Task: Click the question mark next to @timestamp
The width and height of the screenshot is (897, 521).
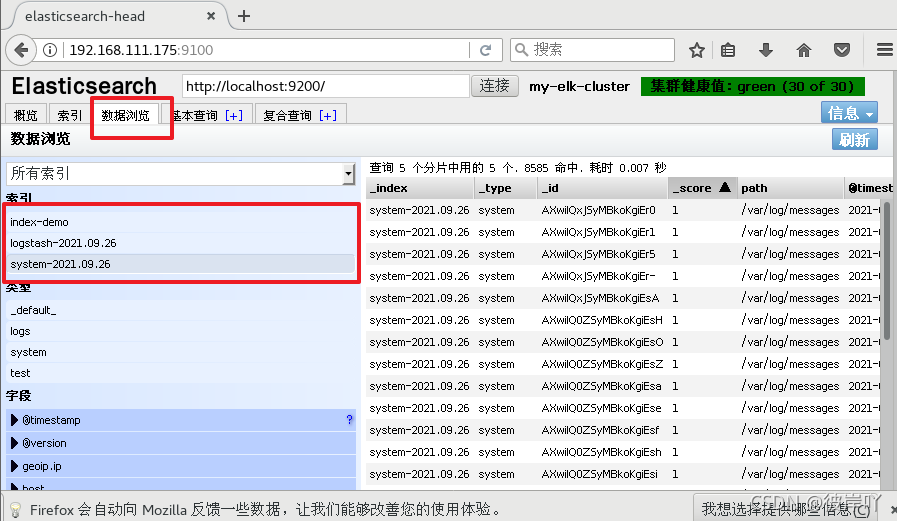Action: (x=350, y=420)
